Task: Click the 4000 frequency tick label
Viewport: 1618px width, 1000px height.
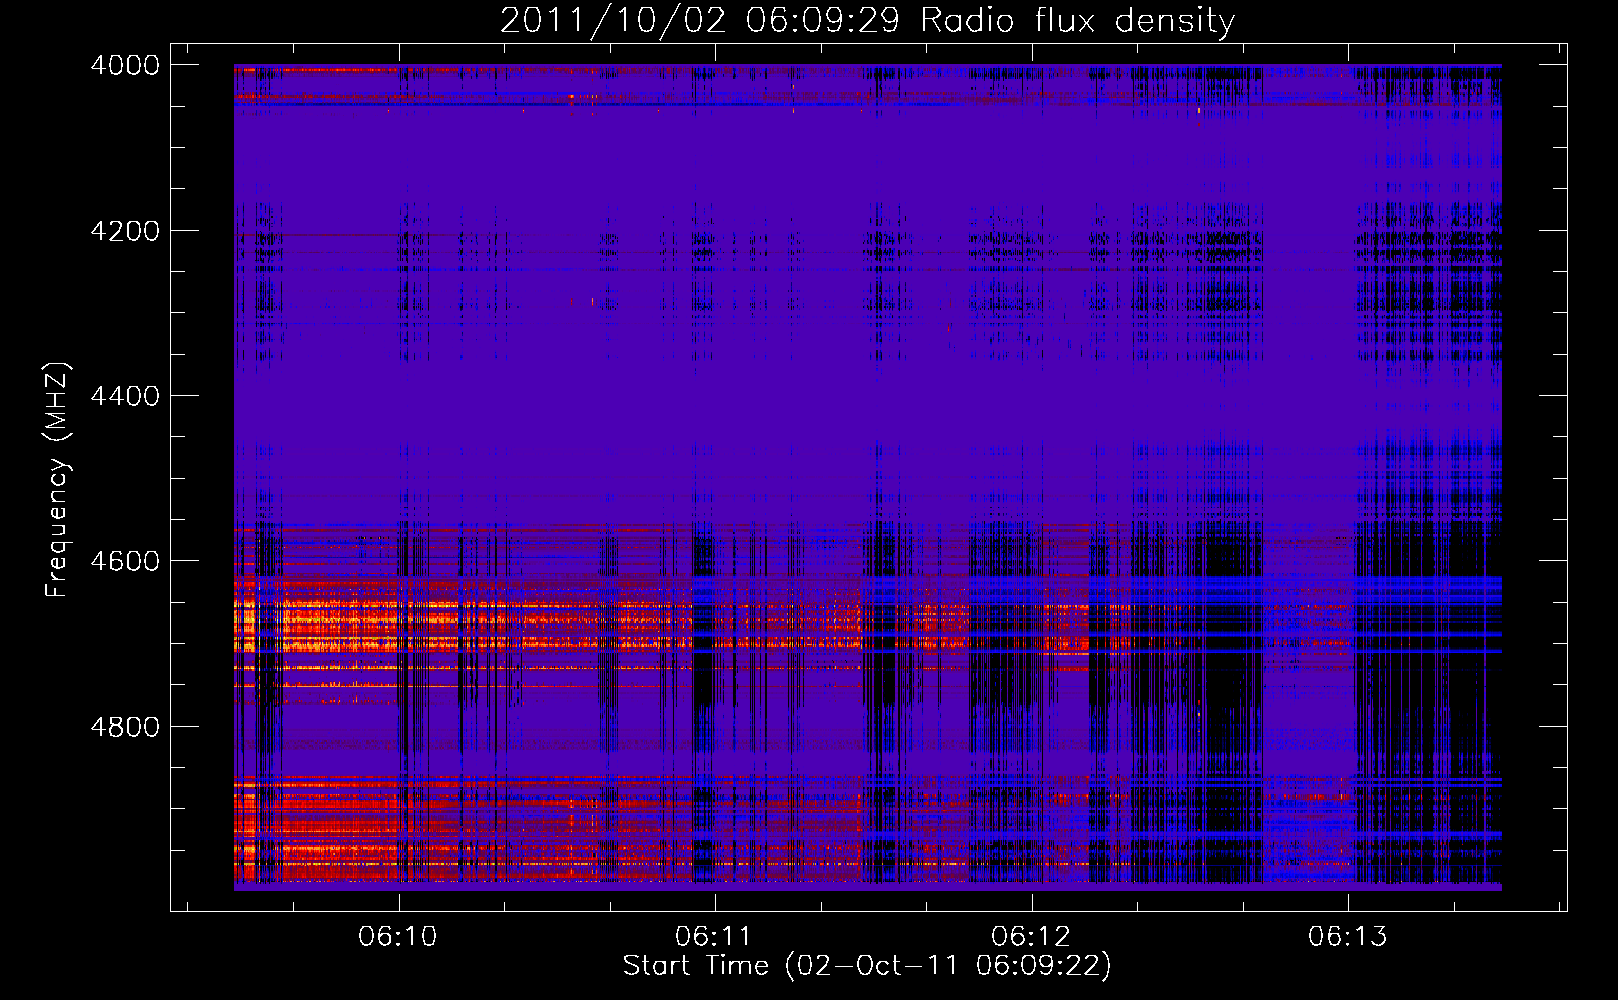Action: point(125,65)
